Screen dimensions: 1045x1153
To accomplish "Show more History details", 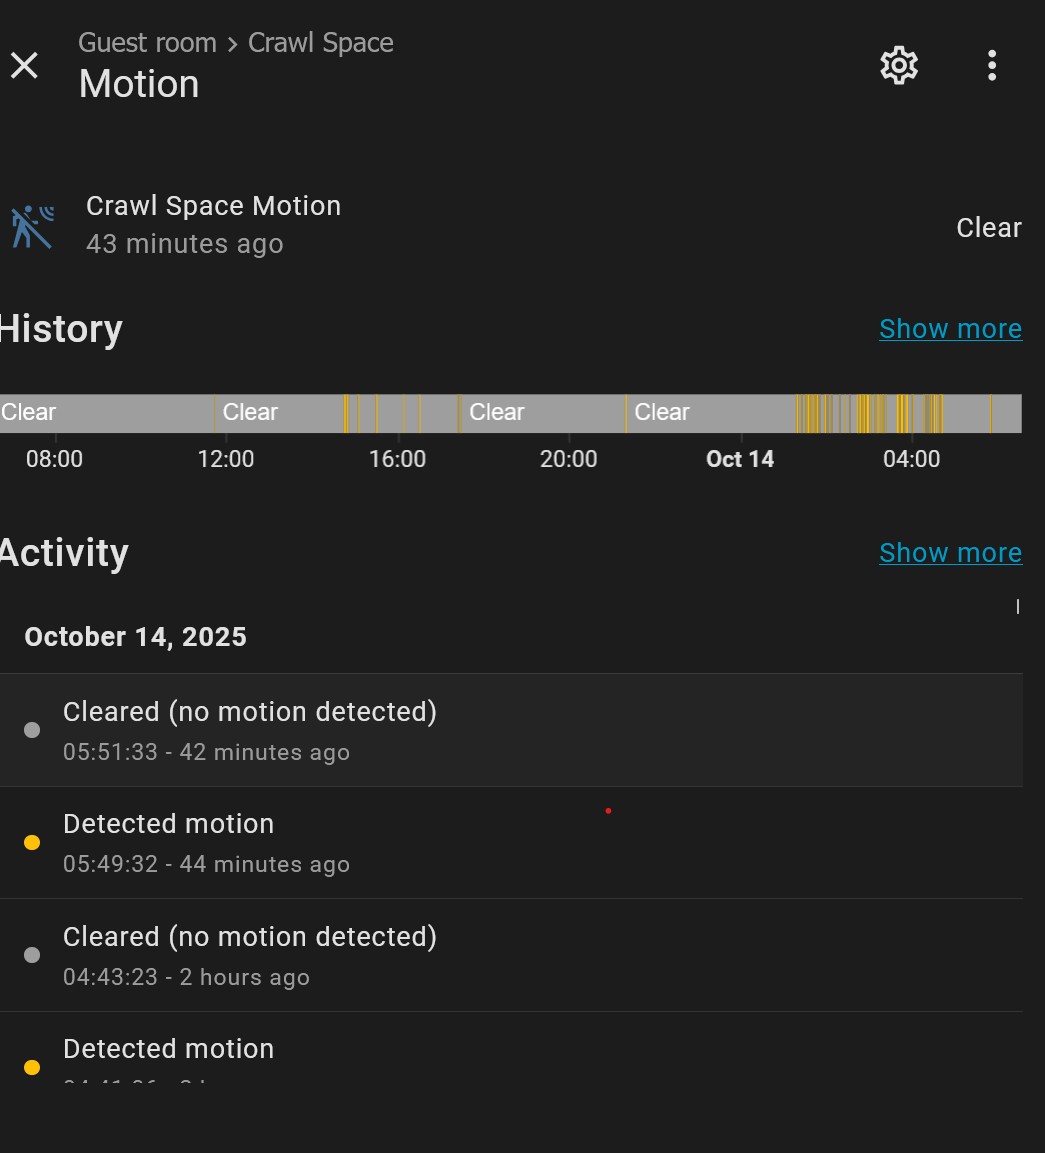I will point(950,329).
